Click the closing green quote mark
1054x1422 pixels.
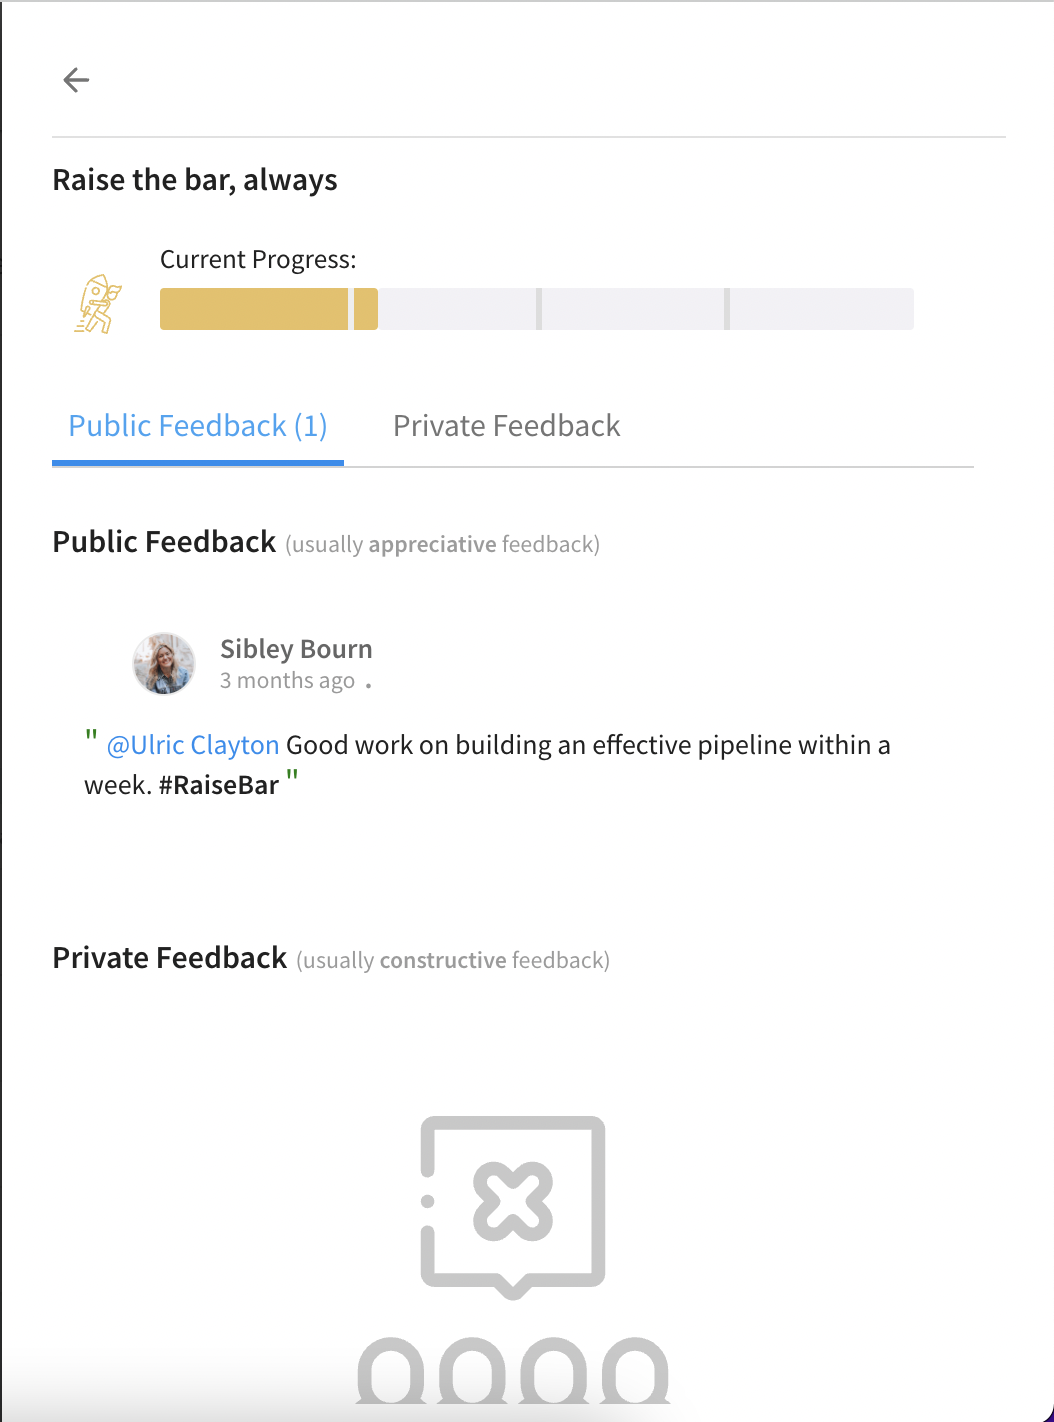(x=292, y=776)
